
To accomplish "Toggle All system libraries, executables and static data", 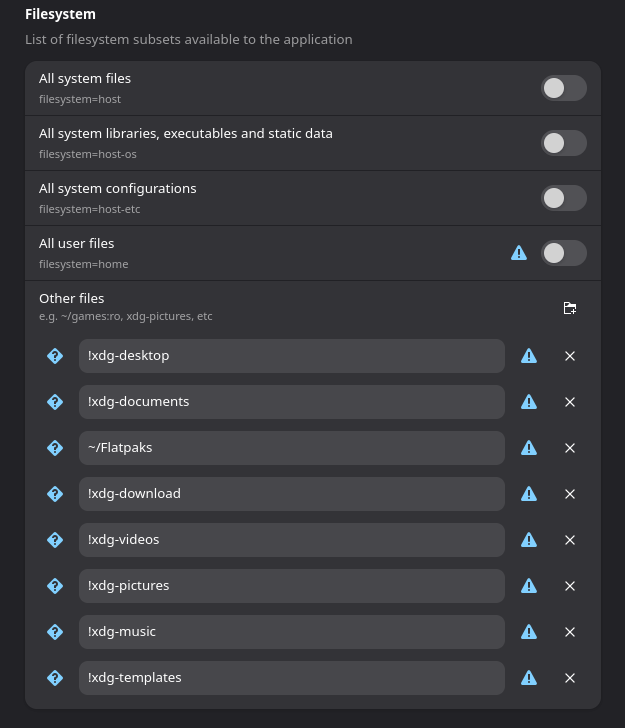I will pyautogui.click(x=564, y=143).
